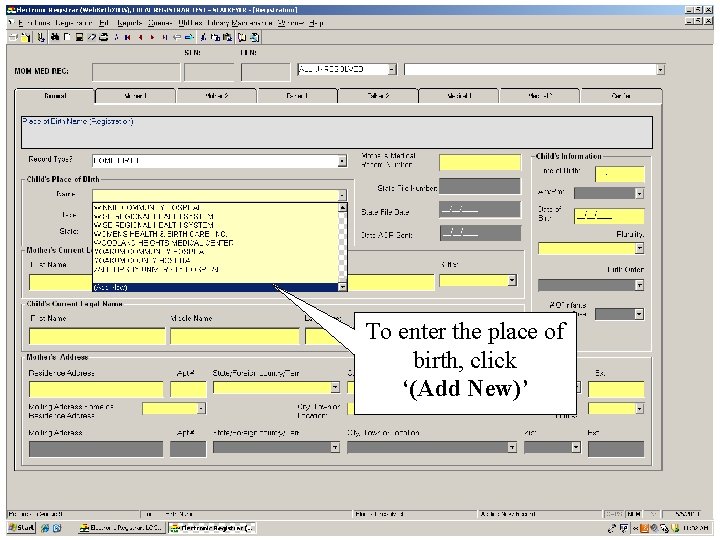Open the ALL UNRESOLVED dropdown at top
Viewport: 720px width, 540px height.
click(392, 69)
